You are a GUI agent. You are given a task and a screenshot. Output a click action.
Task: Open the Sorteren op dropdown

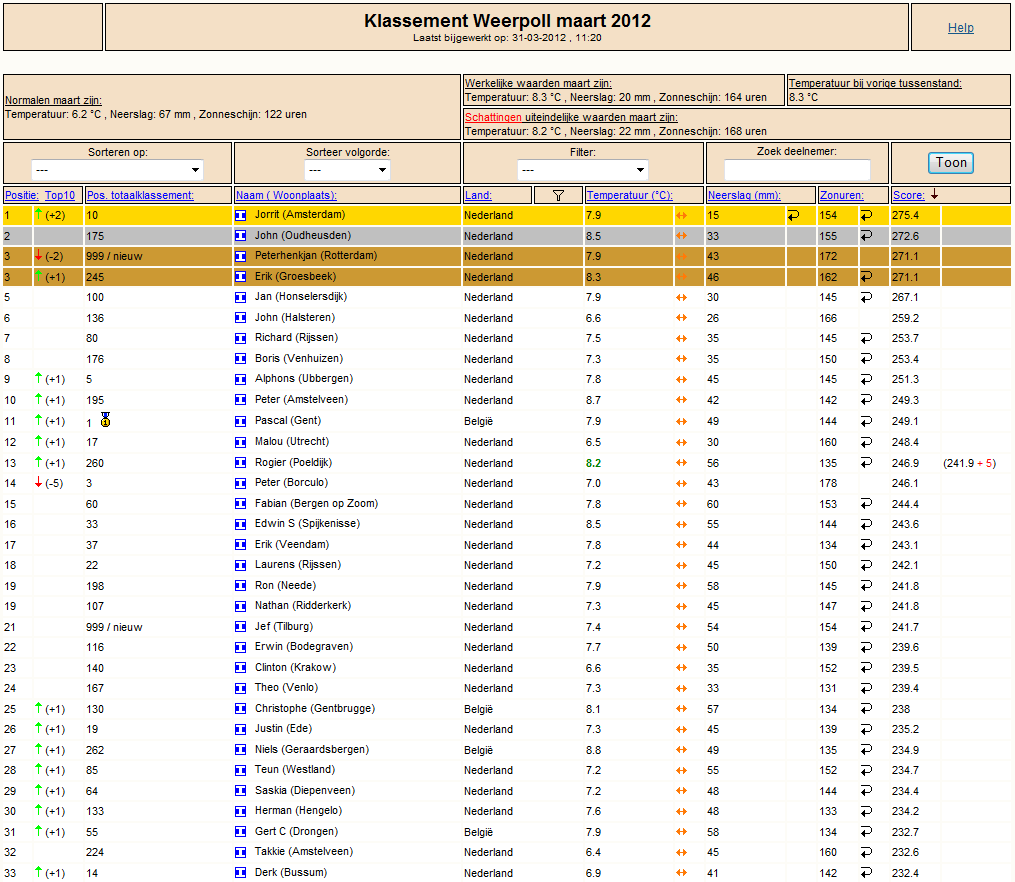117,170
